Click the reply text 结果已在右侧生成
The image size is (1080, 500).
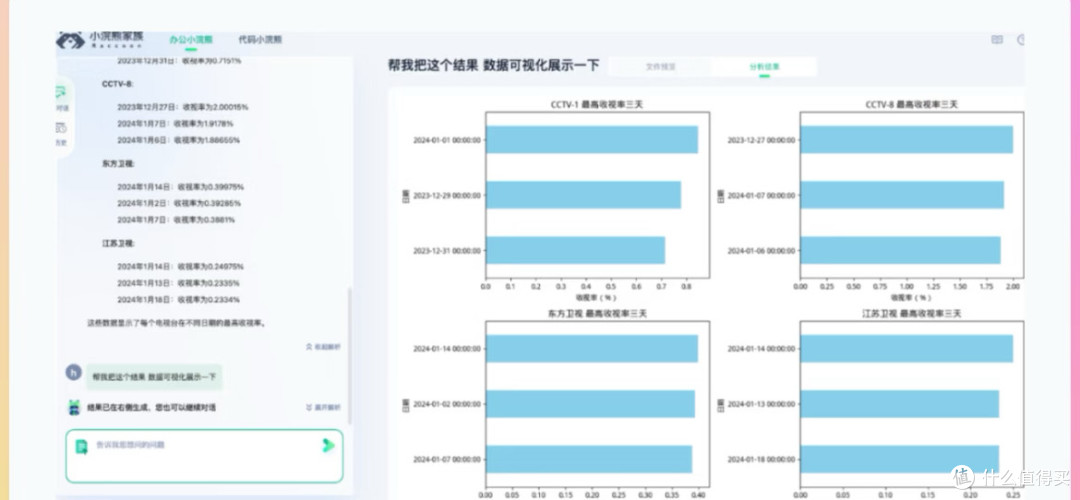click(152, 408)
